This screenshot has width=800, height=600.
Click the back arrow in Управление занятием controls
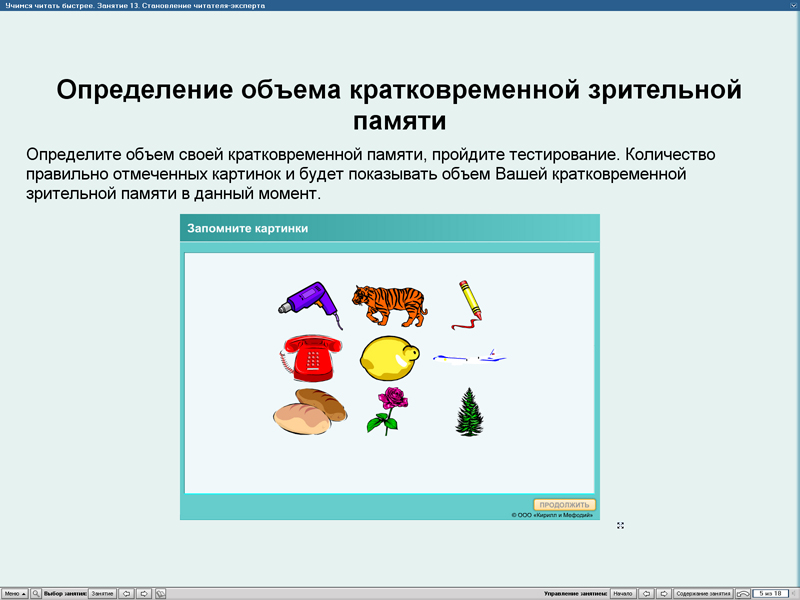(648, 593)
